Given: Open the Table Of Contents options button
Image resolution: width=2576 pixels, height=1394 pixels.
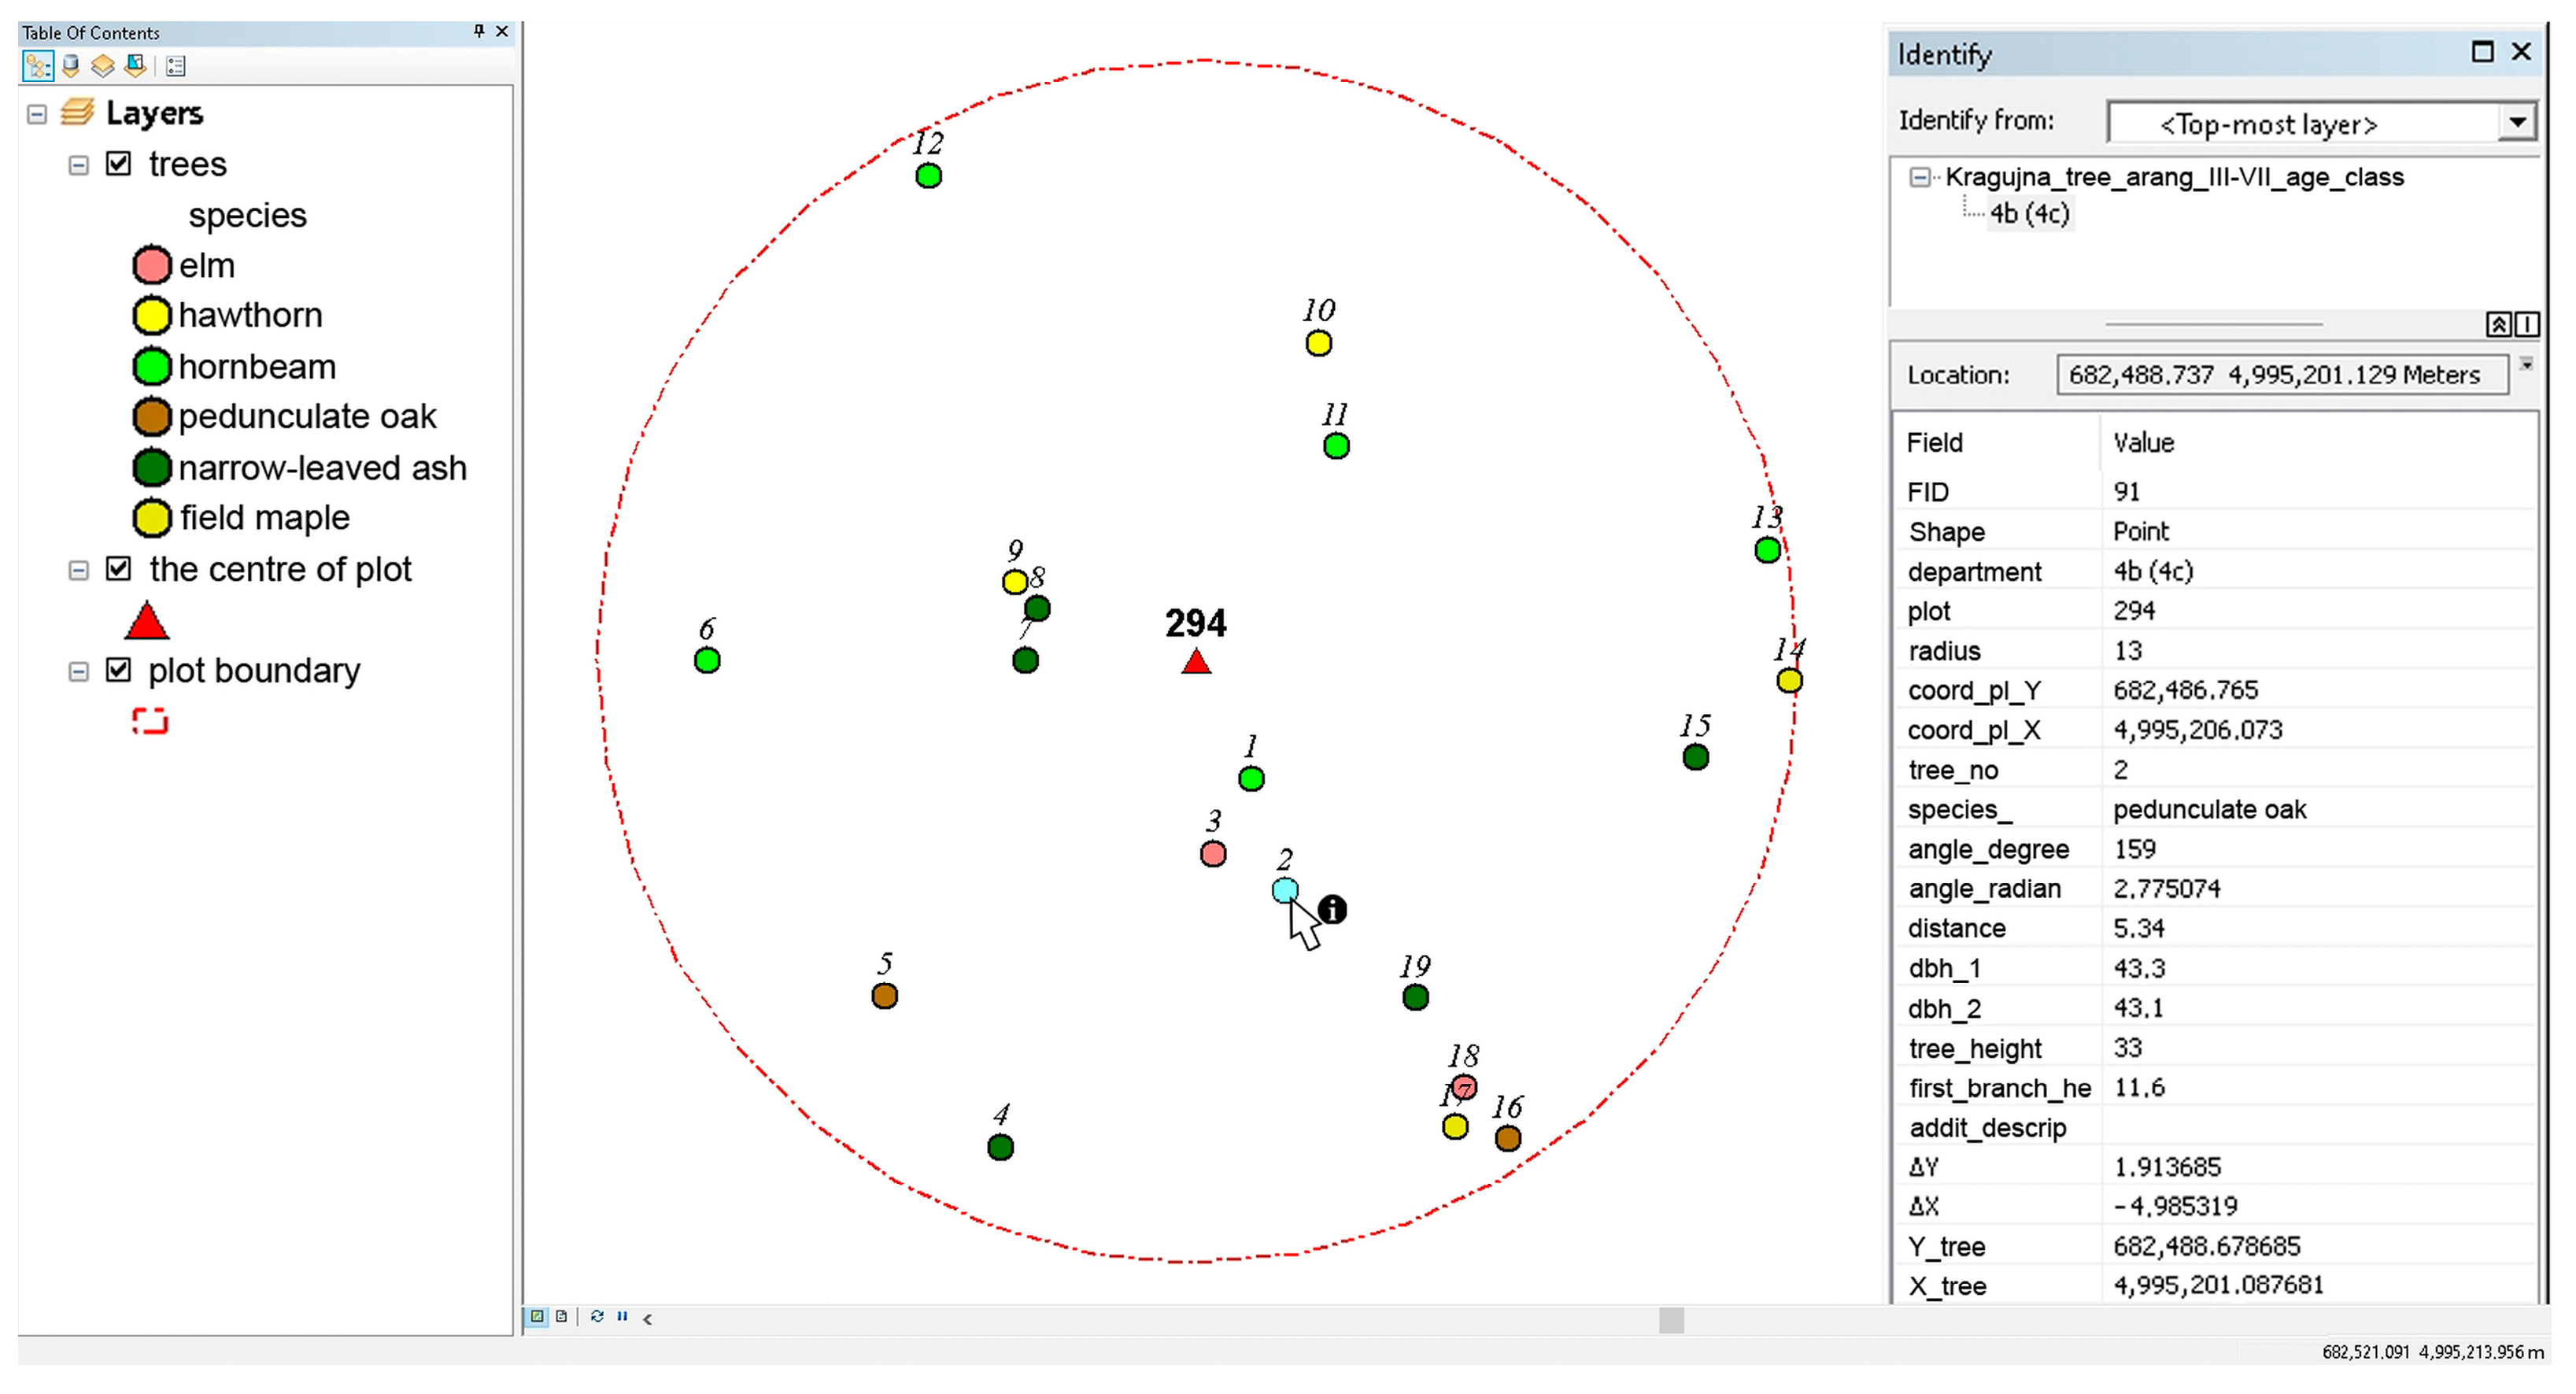Looking at the screenshot, I should coord(176,66).
